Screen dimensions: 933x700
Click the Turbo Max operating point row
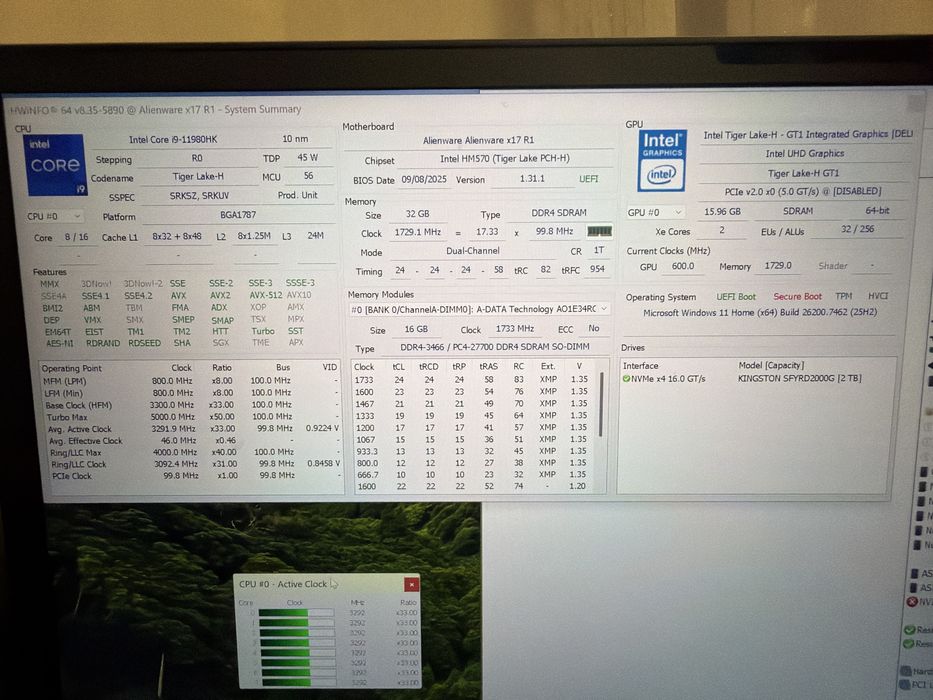point(190,417)
